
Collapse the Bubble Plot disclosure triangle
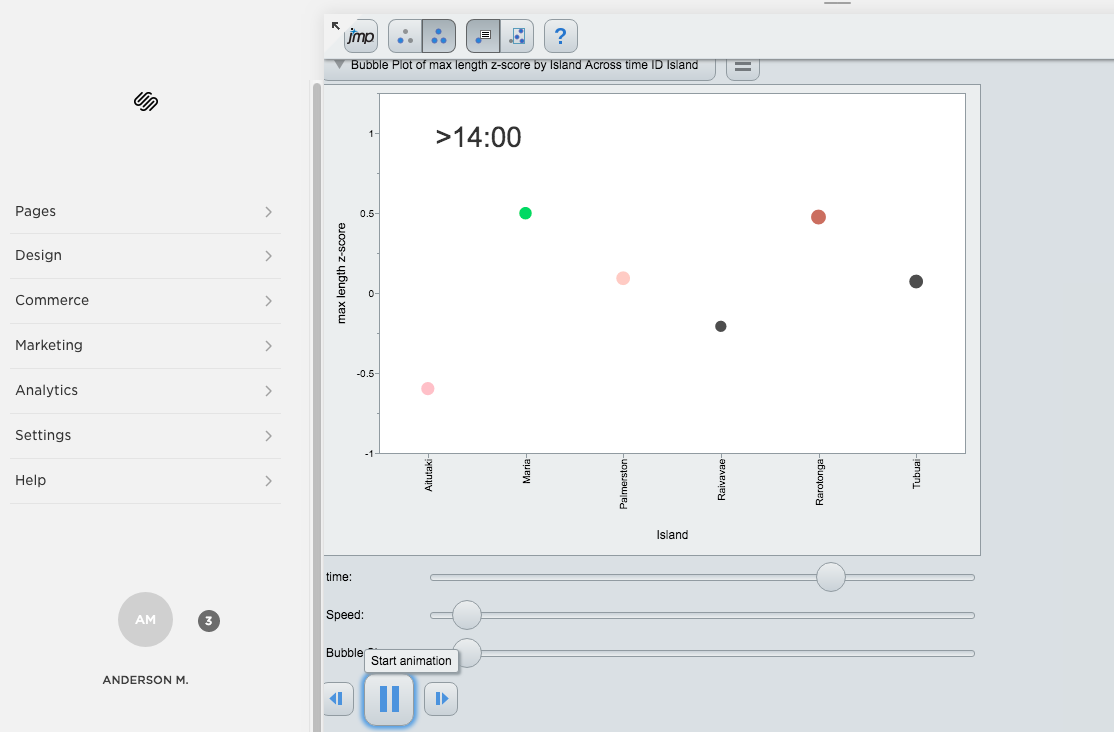pyautogui.click(x=340, y=65)
